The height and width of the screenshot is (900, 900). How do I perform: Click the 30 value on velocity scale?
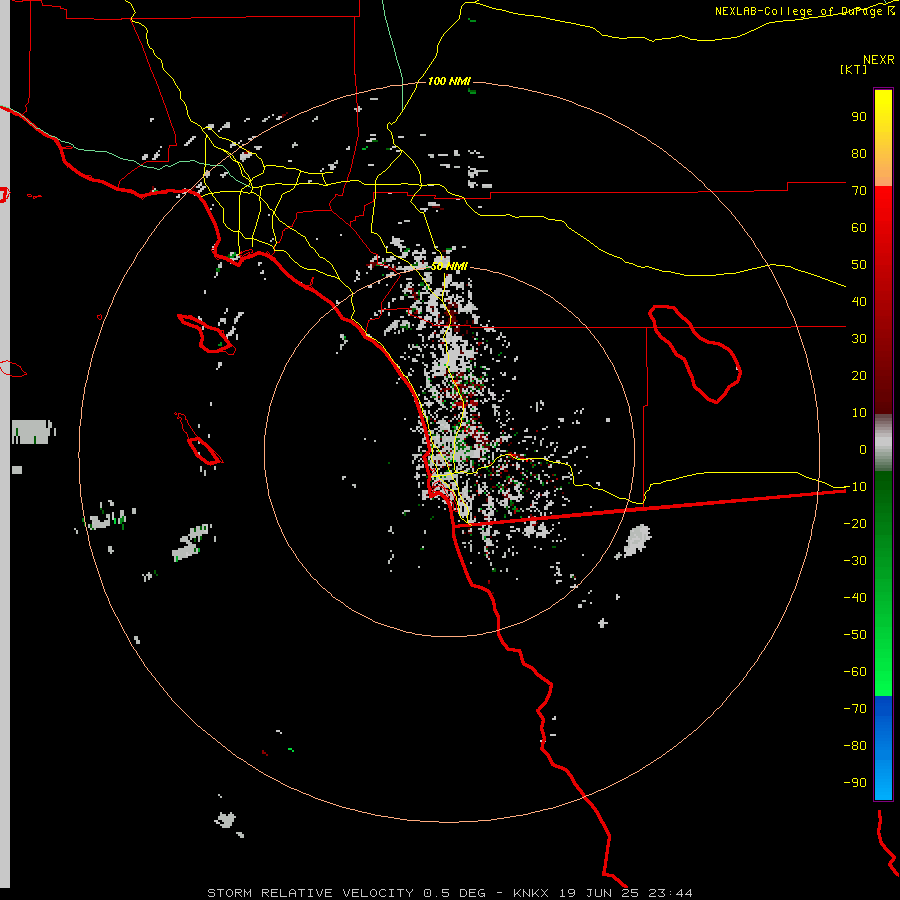coord(859,339)
